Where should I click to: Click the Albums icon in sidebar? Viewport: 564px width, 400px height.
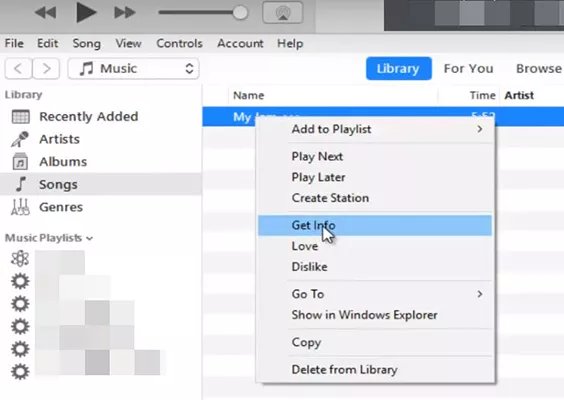pos(20,162)
